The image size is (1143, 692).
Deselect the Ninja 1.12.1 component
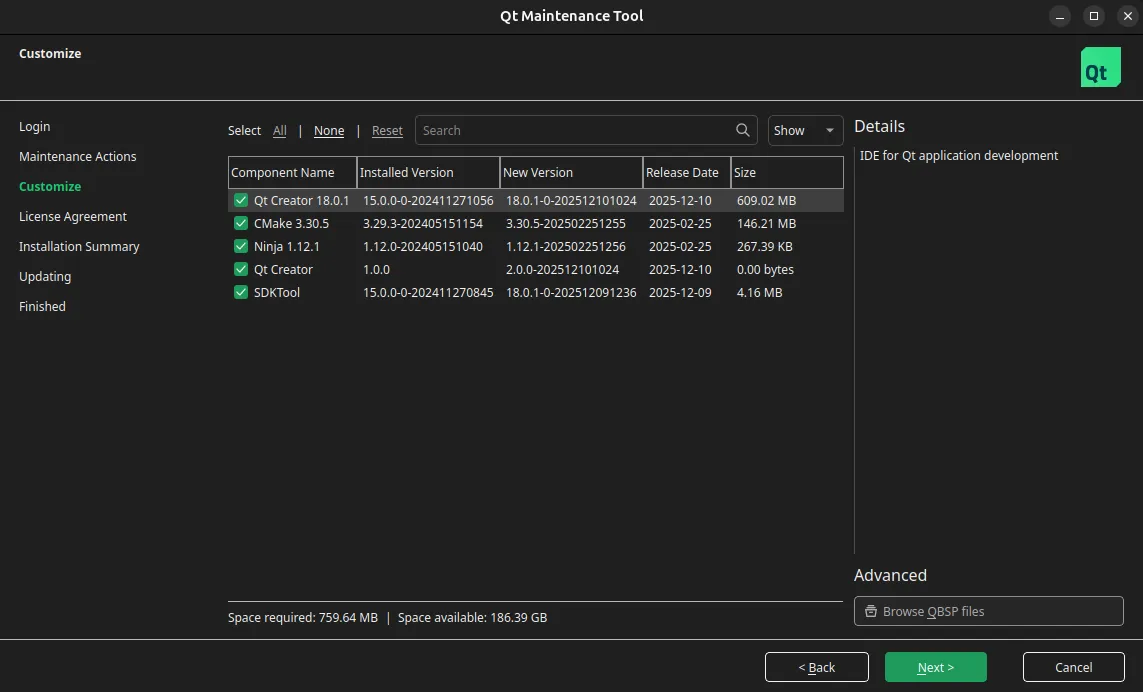240,246
